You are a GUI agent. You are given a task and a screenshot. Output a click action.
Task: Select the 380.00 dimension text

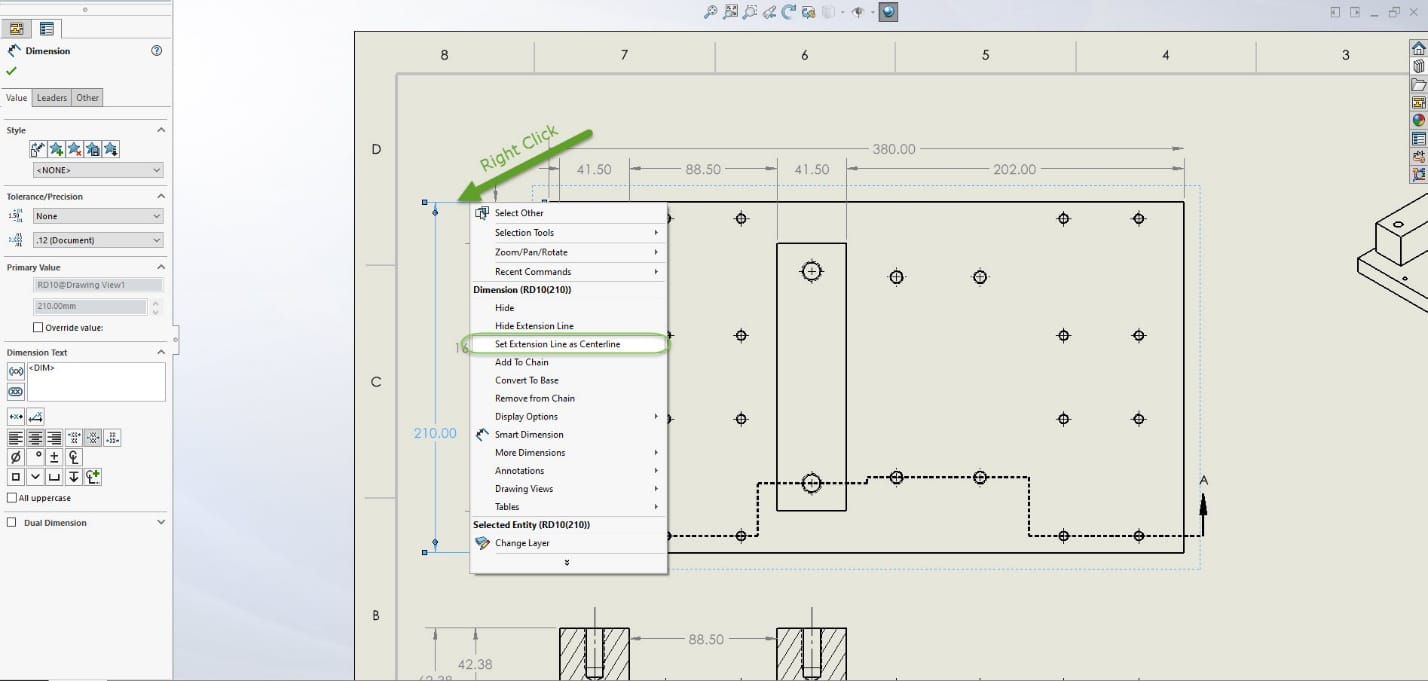point(893,149)
